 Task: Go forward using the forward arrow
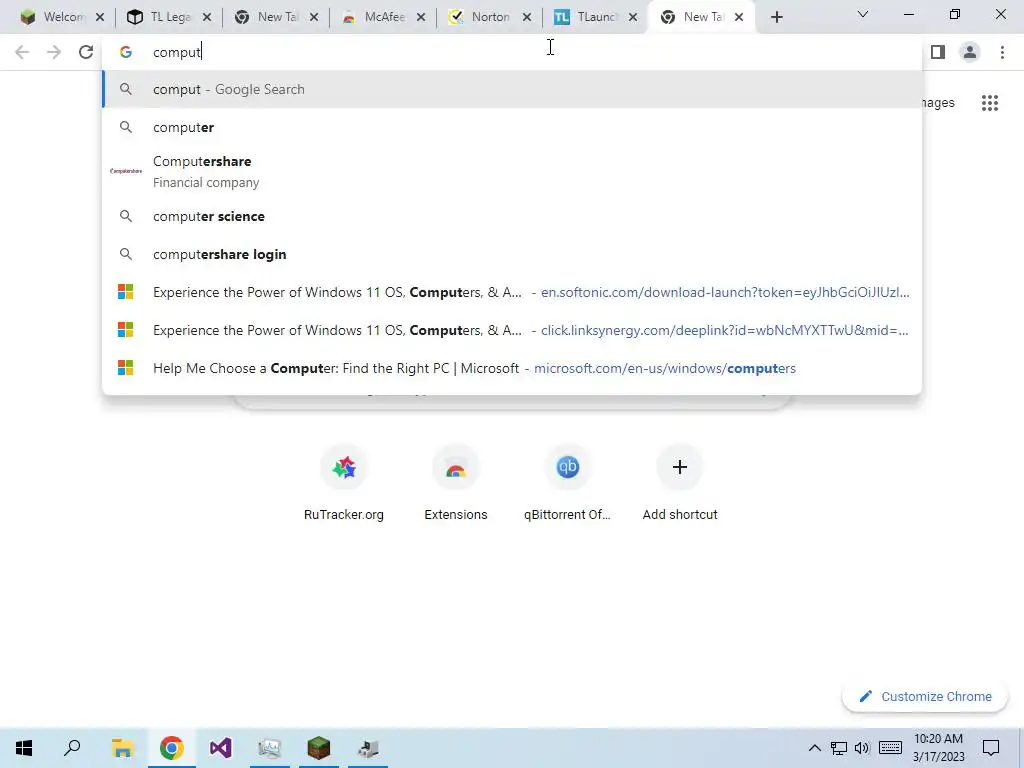pos(54,52)
